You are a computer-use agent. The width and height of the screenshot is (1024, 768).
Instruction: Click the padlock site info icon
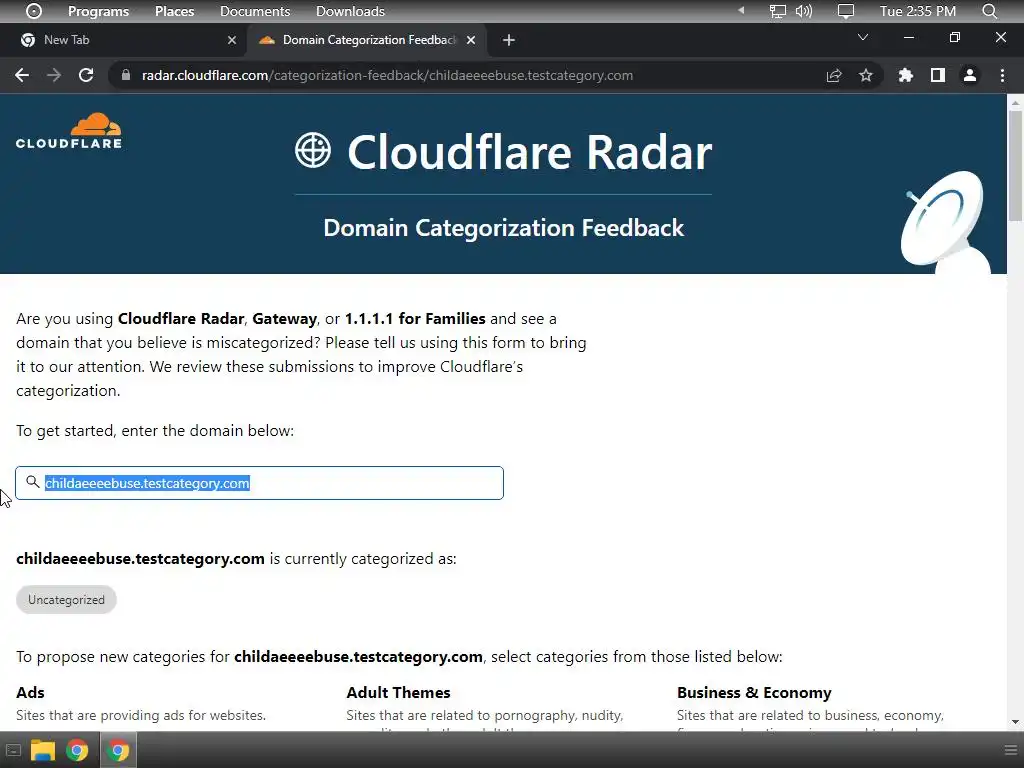point(125,75)
